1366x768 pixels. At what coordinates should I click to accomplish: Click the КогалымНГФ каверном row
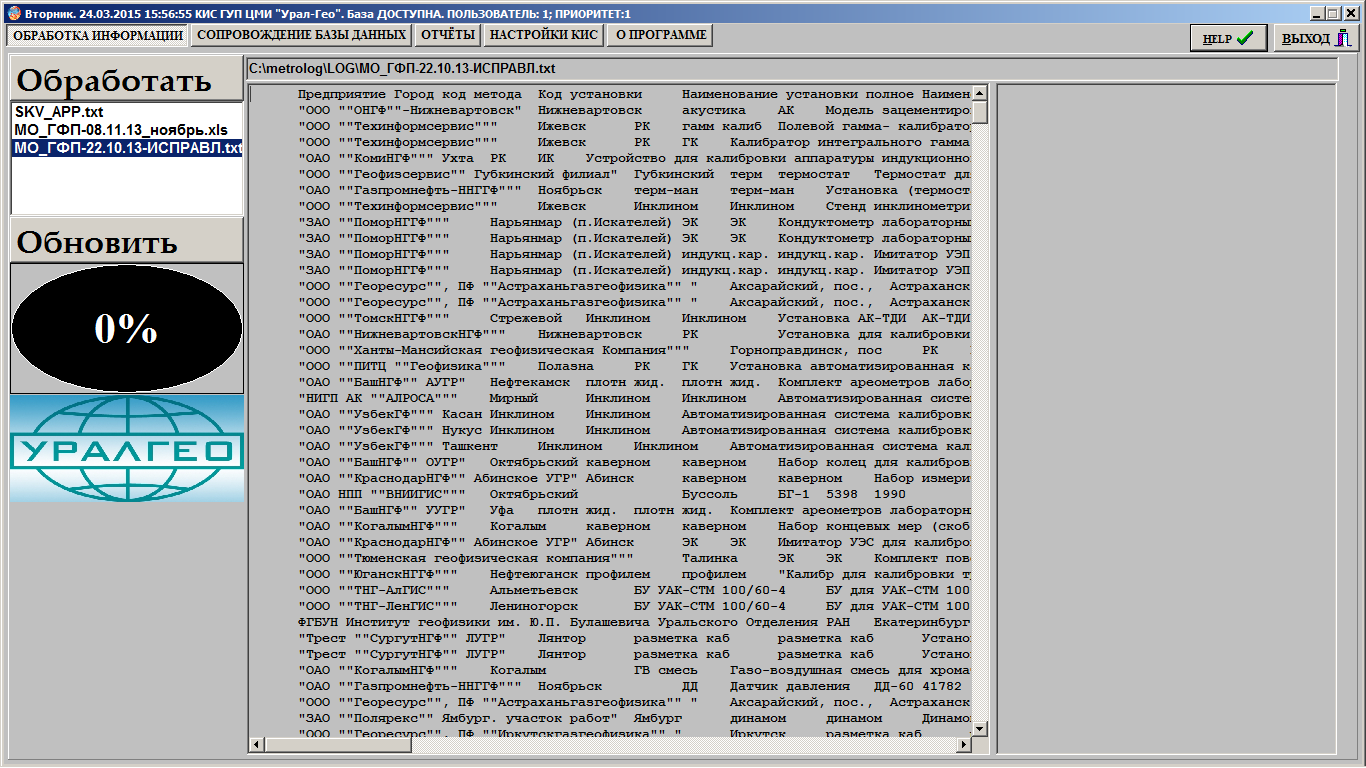click(634, 526)
